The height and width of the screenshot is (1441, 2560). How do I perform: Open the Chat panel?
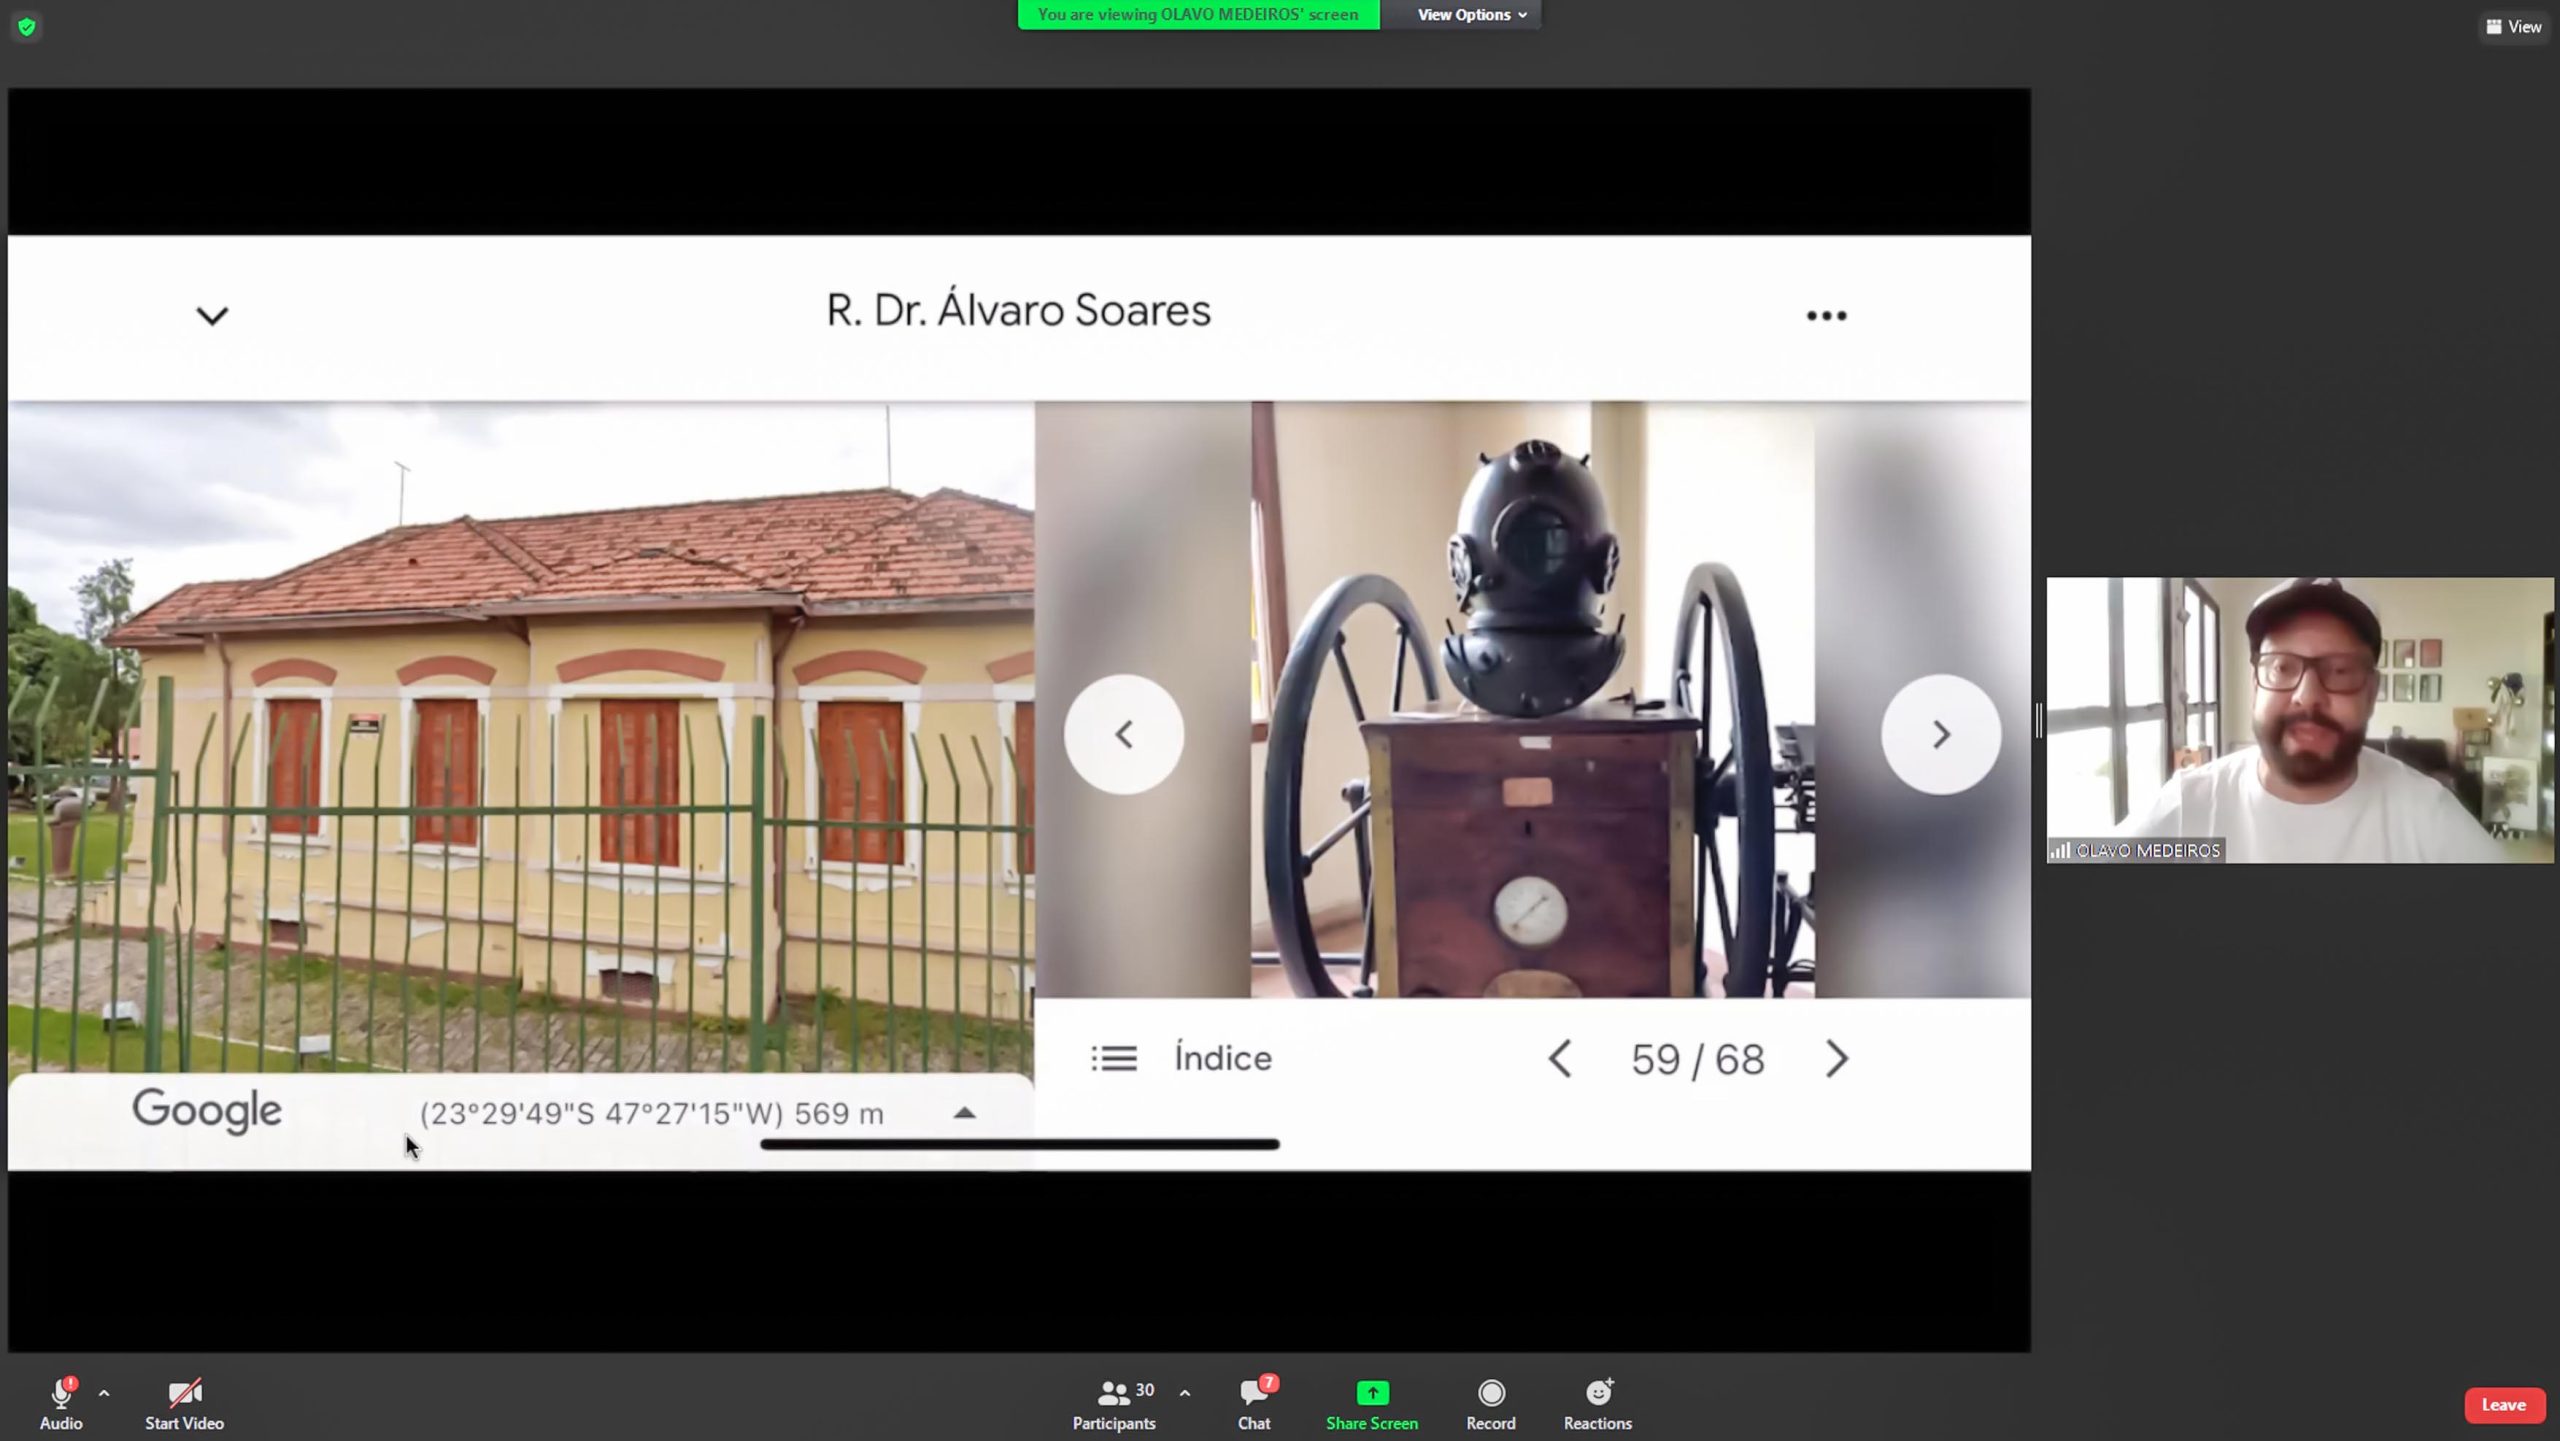[x=1254, y=1393]
